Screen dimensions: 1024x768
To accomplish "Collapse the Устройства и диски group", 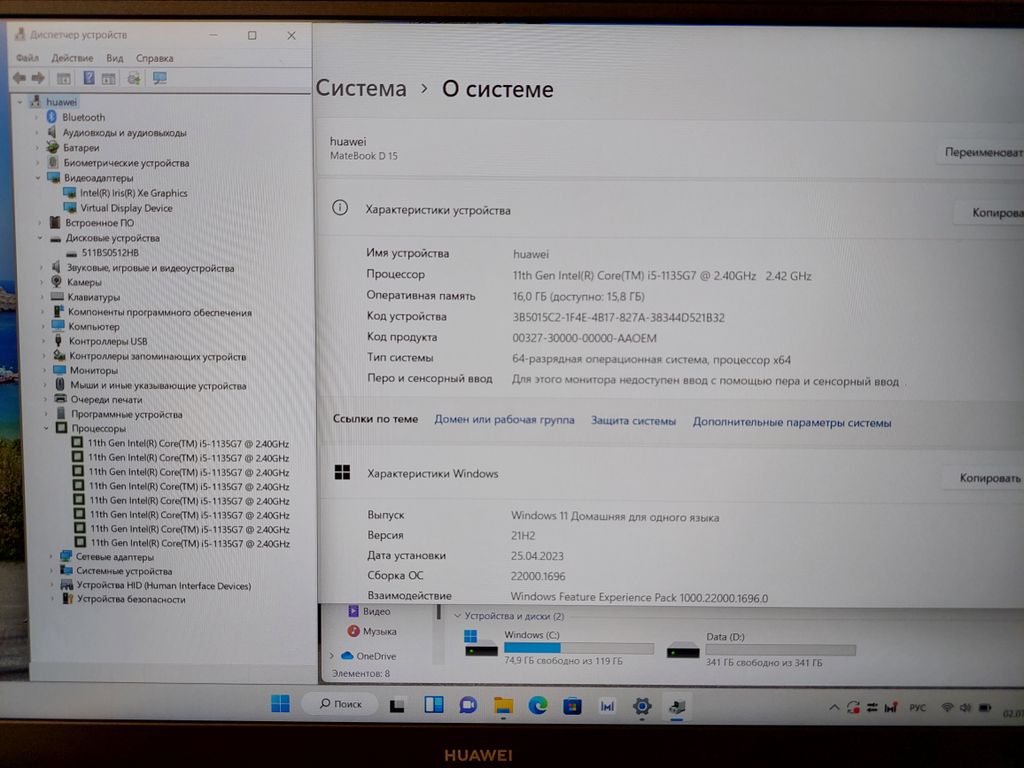I will click(457, 616).
